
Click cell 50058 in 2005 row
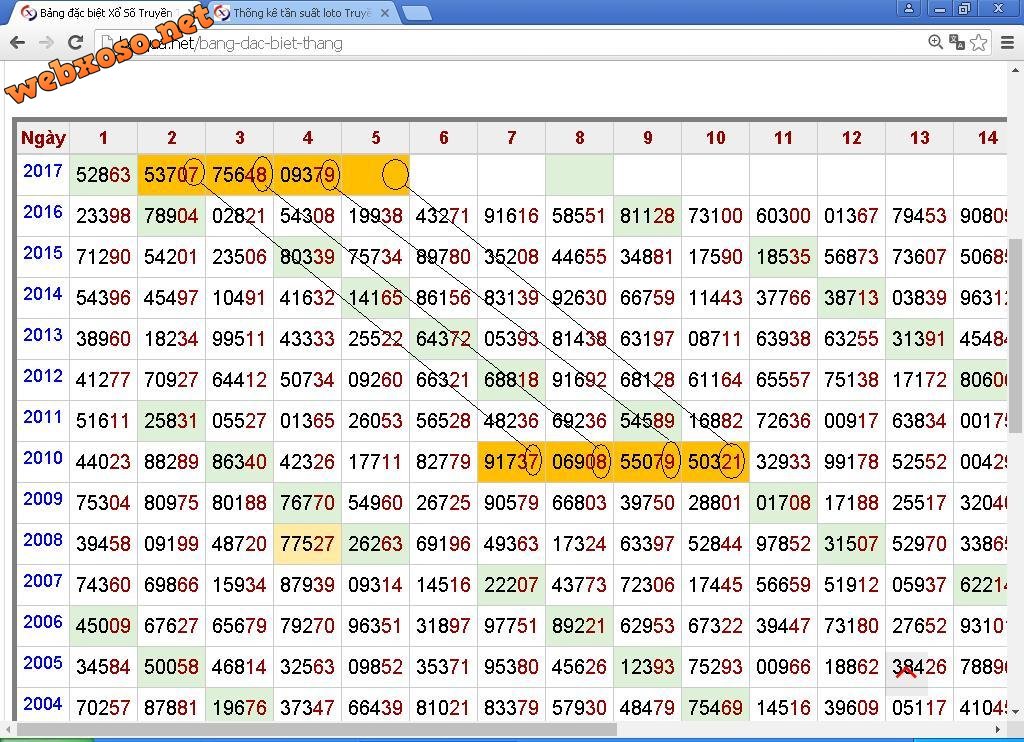click(171, 667)
